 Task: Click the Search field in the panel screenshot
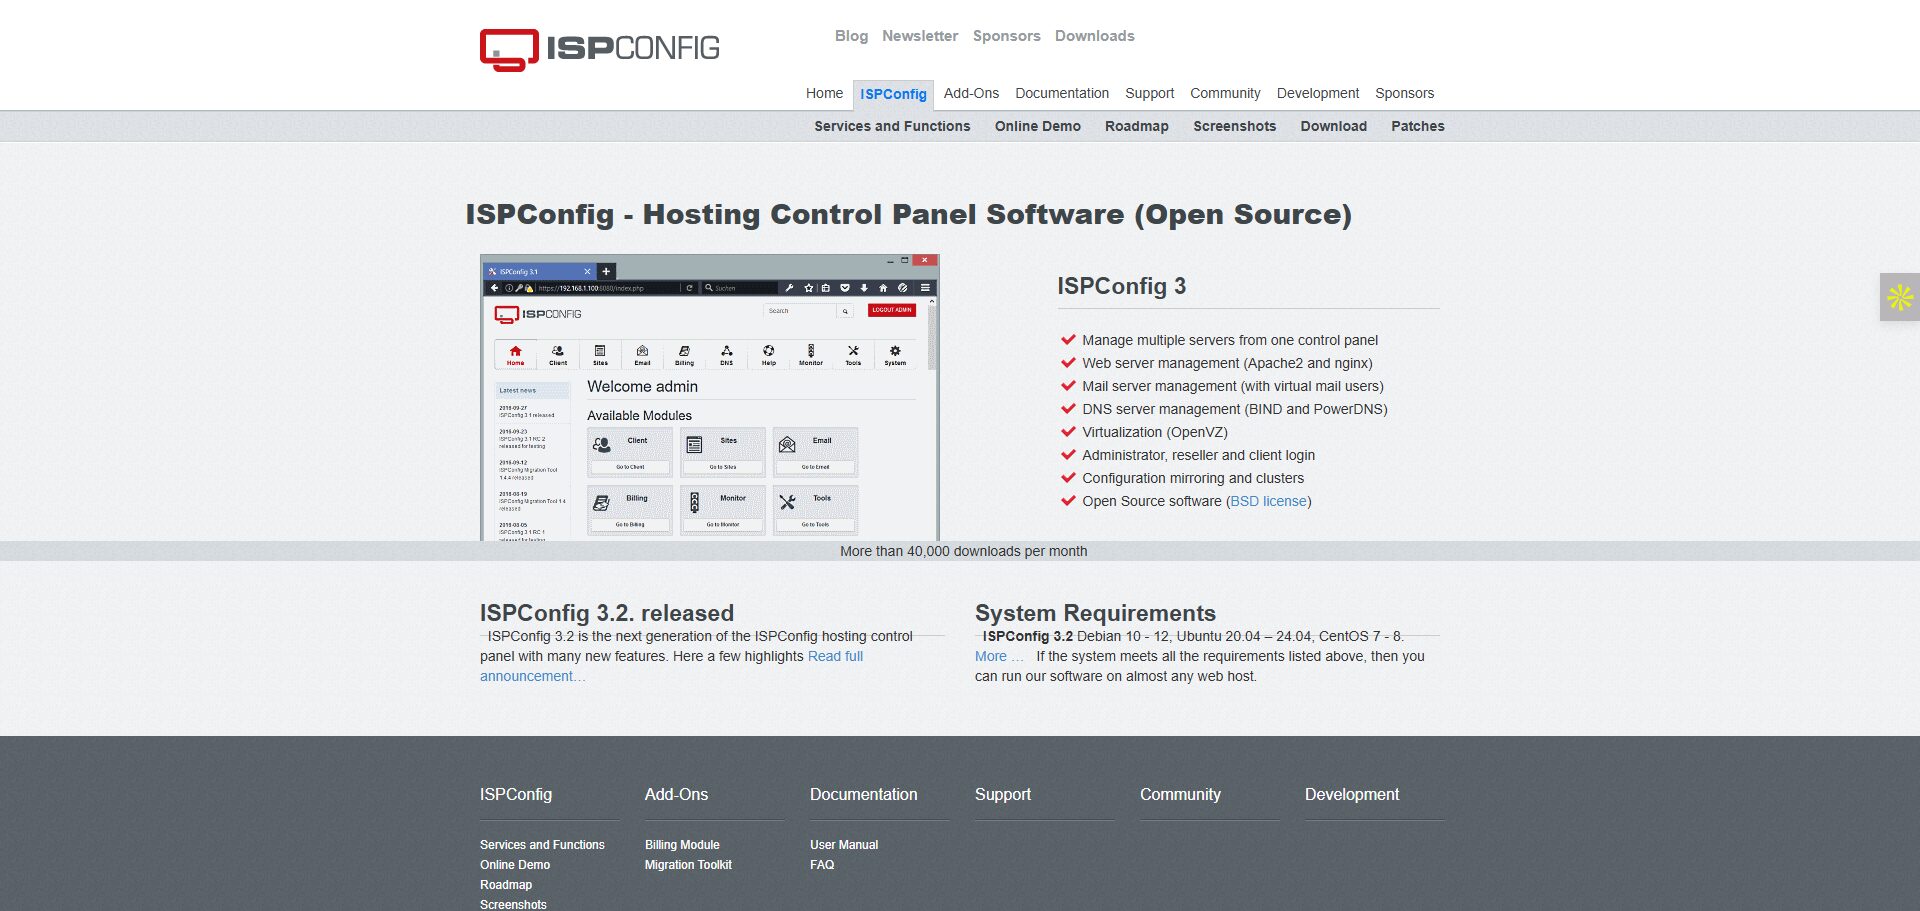tap(800, 310)
